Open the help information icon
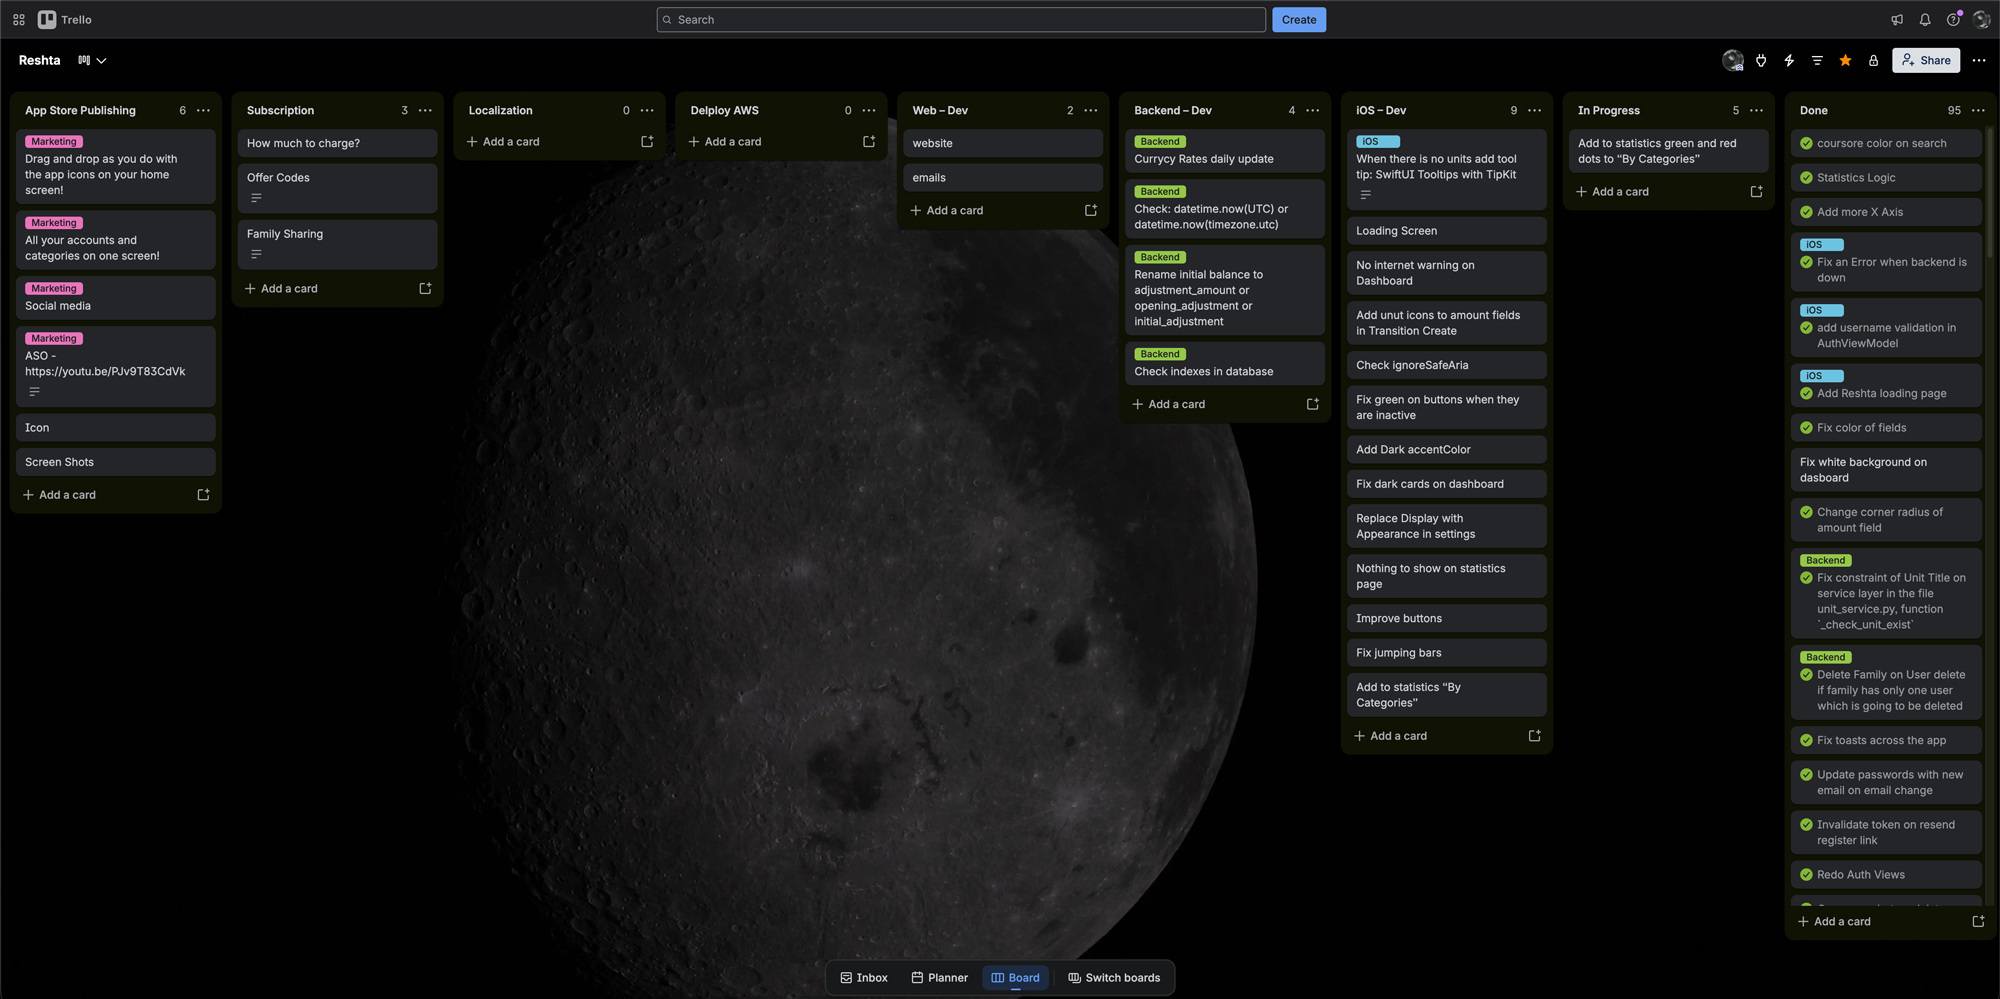The image size is (2000, 999). (1953, 20)
